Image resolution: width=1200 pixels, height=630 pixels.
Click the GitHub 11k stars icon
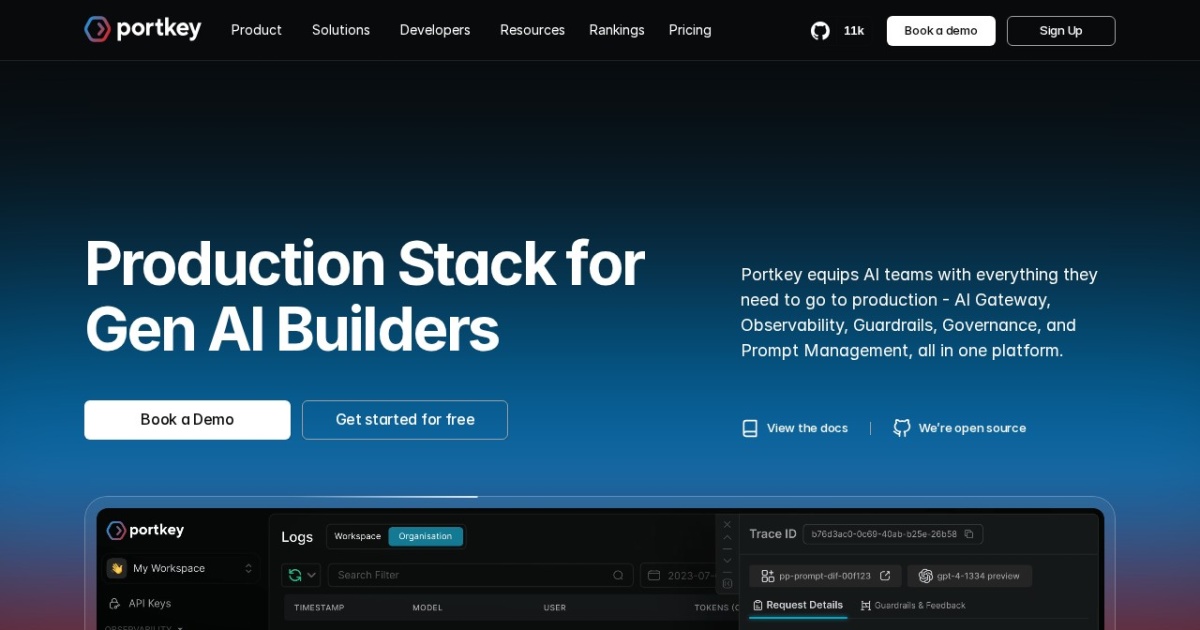tap(820, 30)
